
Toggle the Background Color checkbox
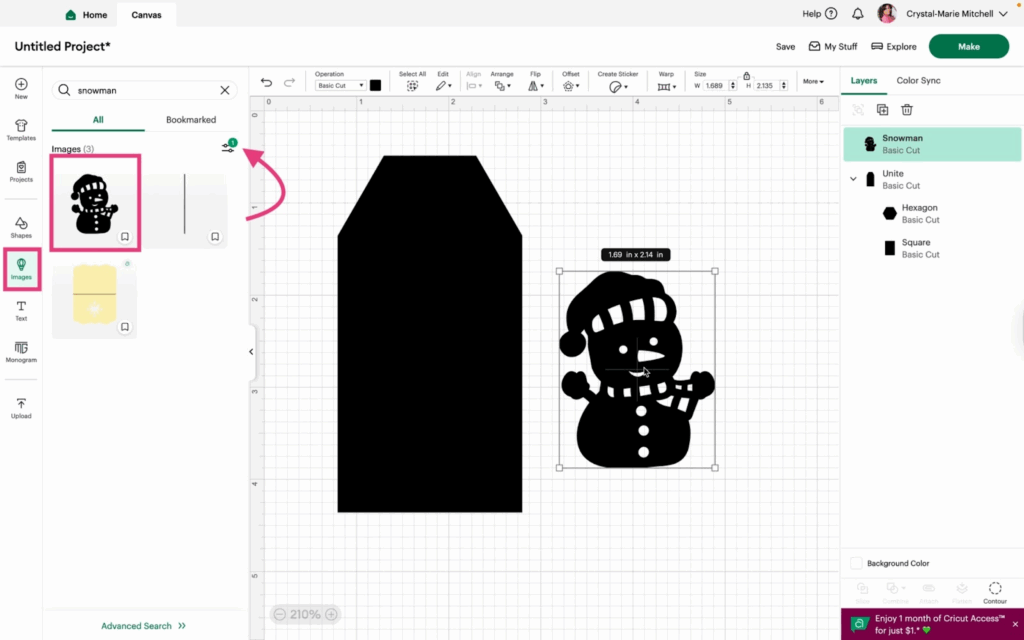pyautogui.click(x=856, y=563)
